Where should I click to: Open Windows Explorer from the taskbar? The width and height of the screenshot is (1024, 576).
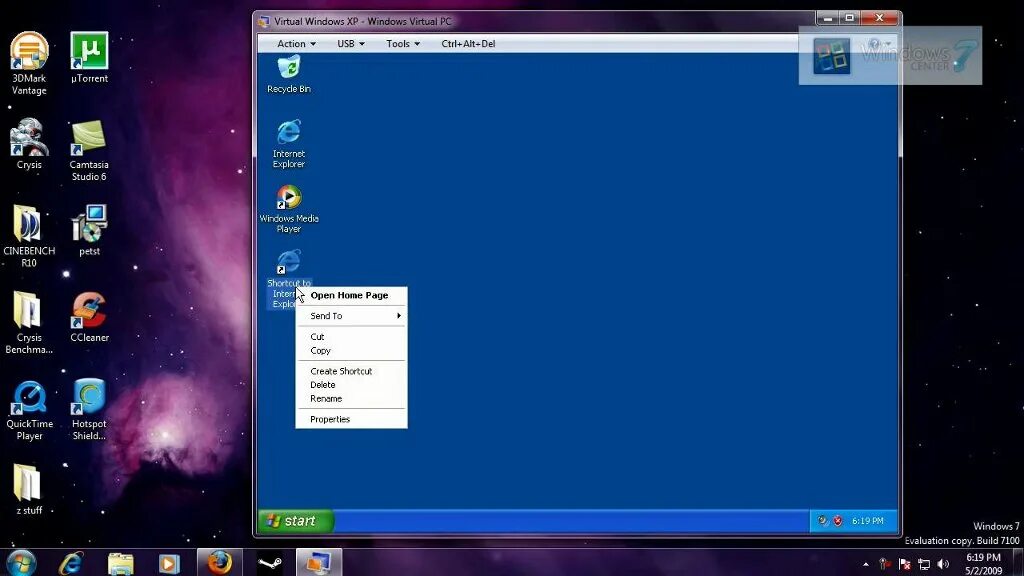[120, 562]
